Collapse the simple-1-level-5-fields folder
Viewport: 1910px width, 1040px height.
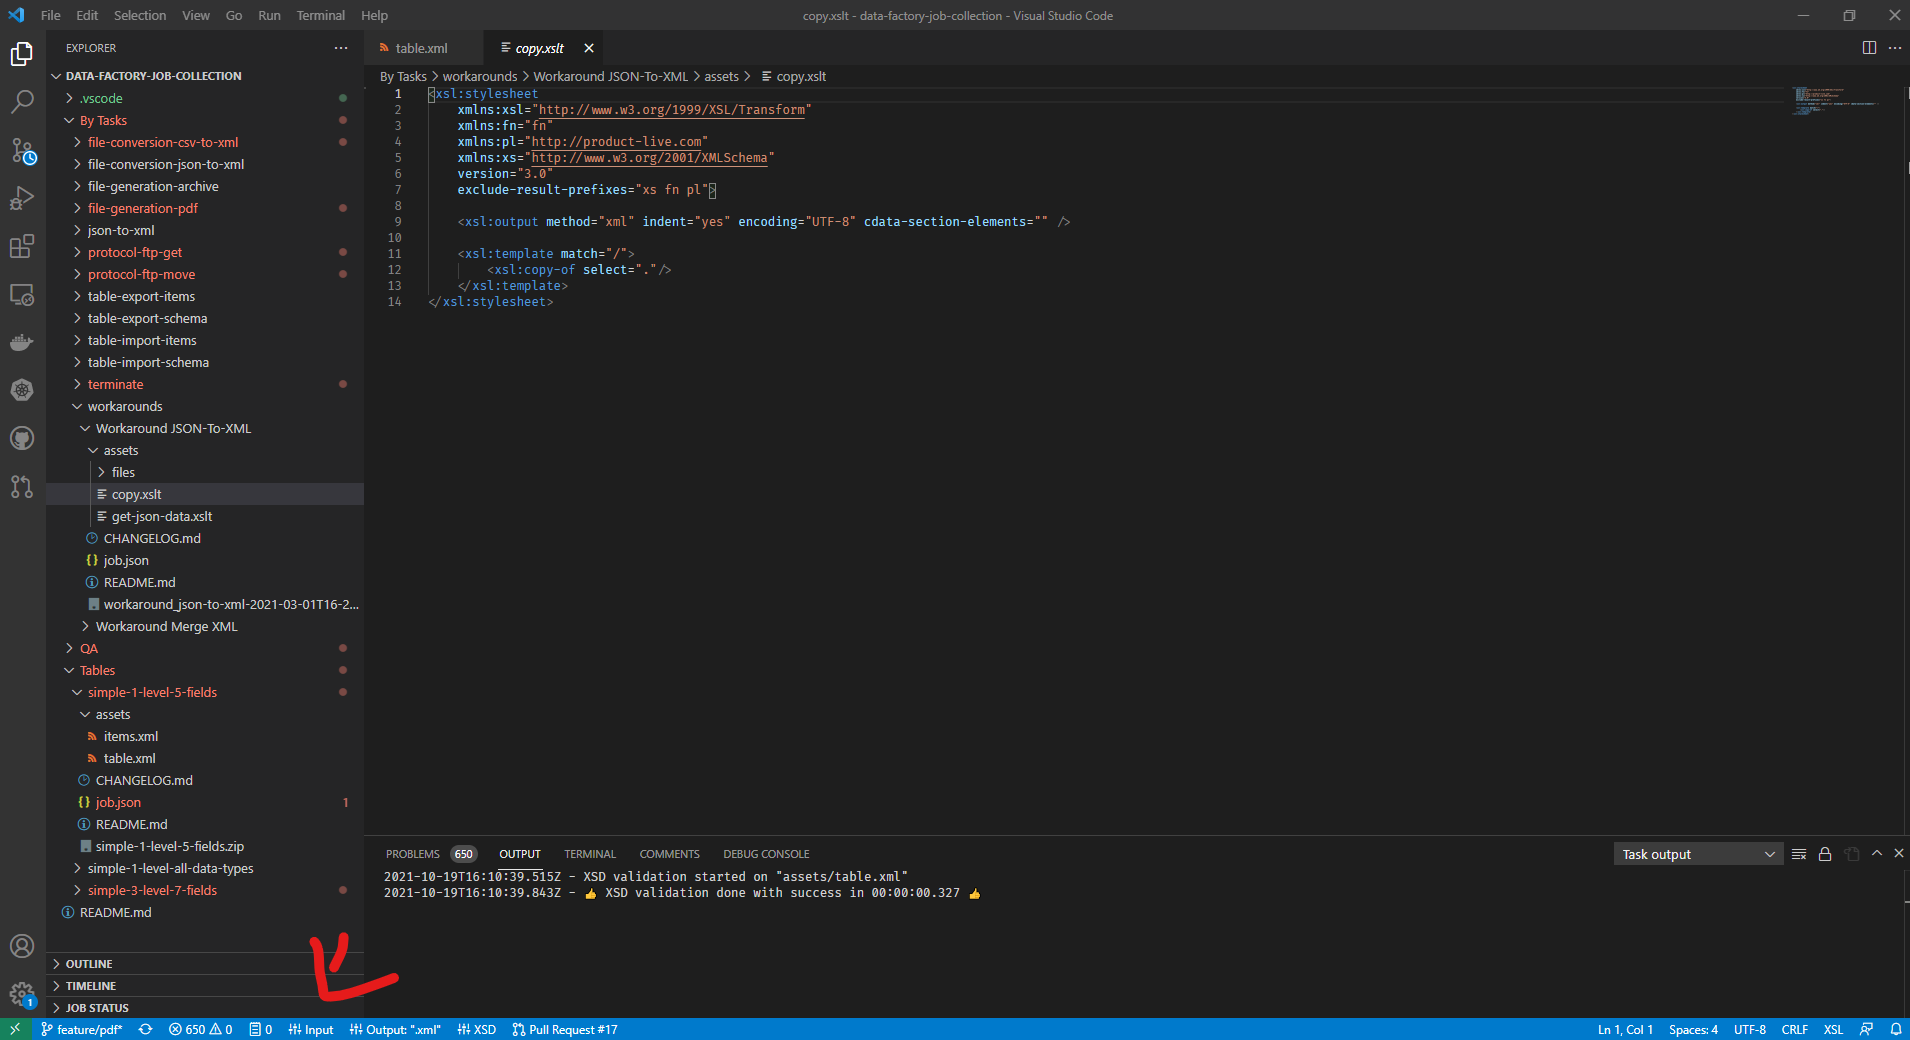pyautogui.click(x=152, y=693)
